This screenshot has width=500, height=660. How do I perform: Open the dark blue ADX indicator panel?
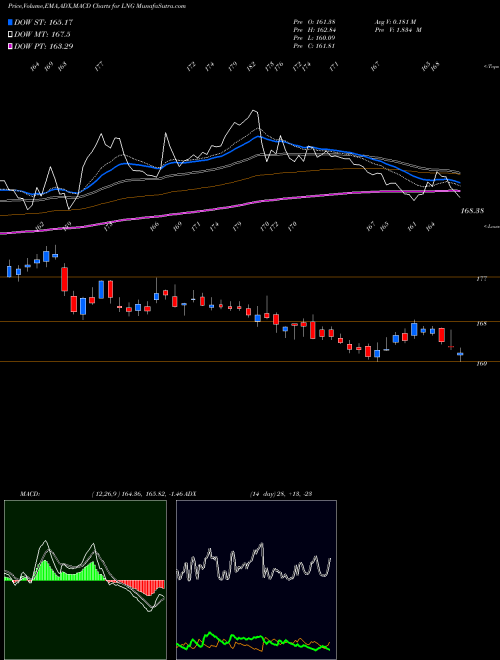coord(256,580)
